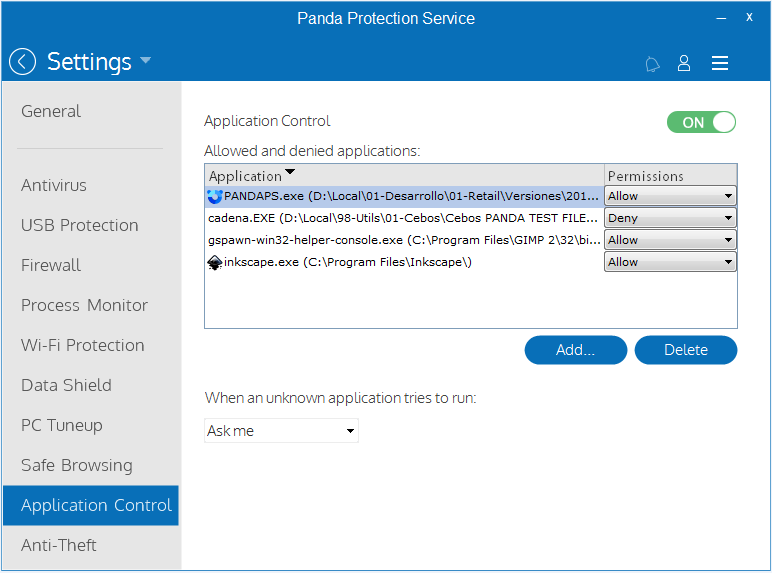Click the Delete button
772x573 pixels.
(x=686, y=350)
